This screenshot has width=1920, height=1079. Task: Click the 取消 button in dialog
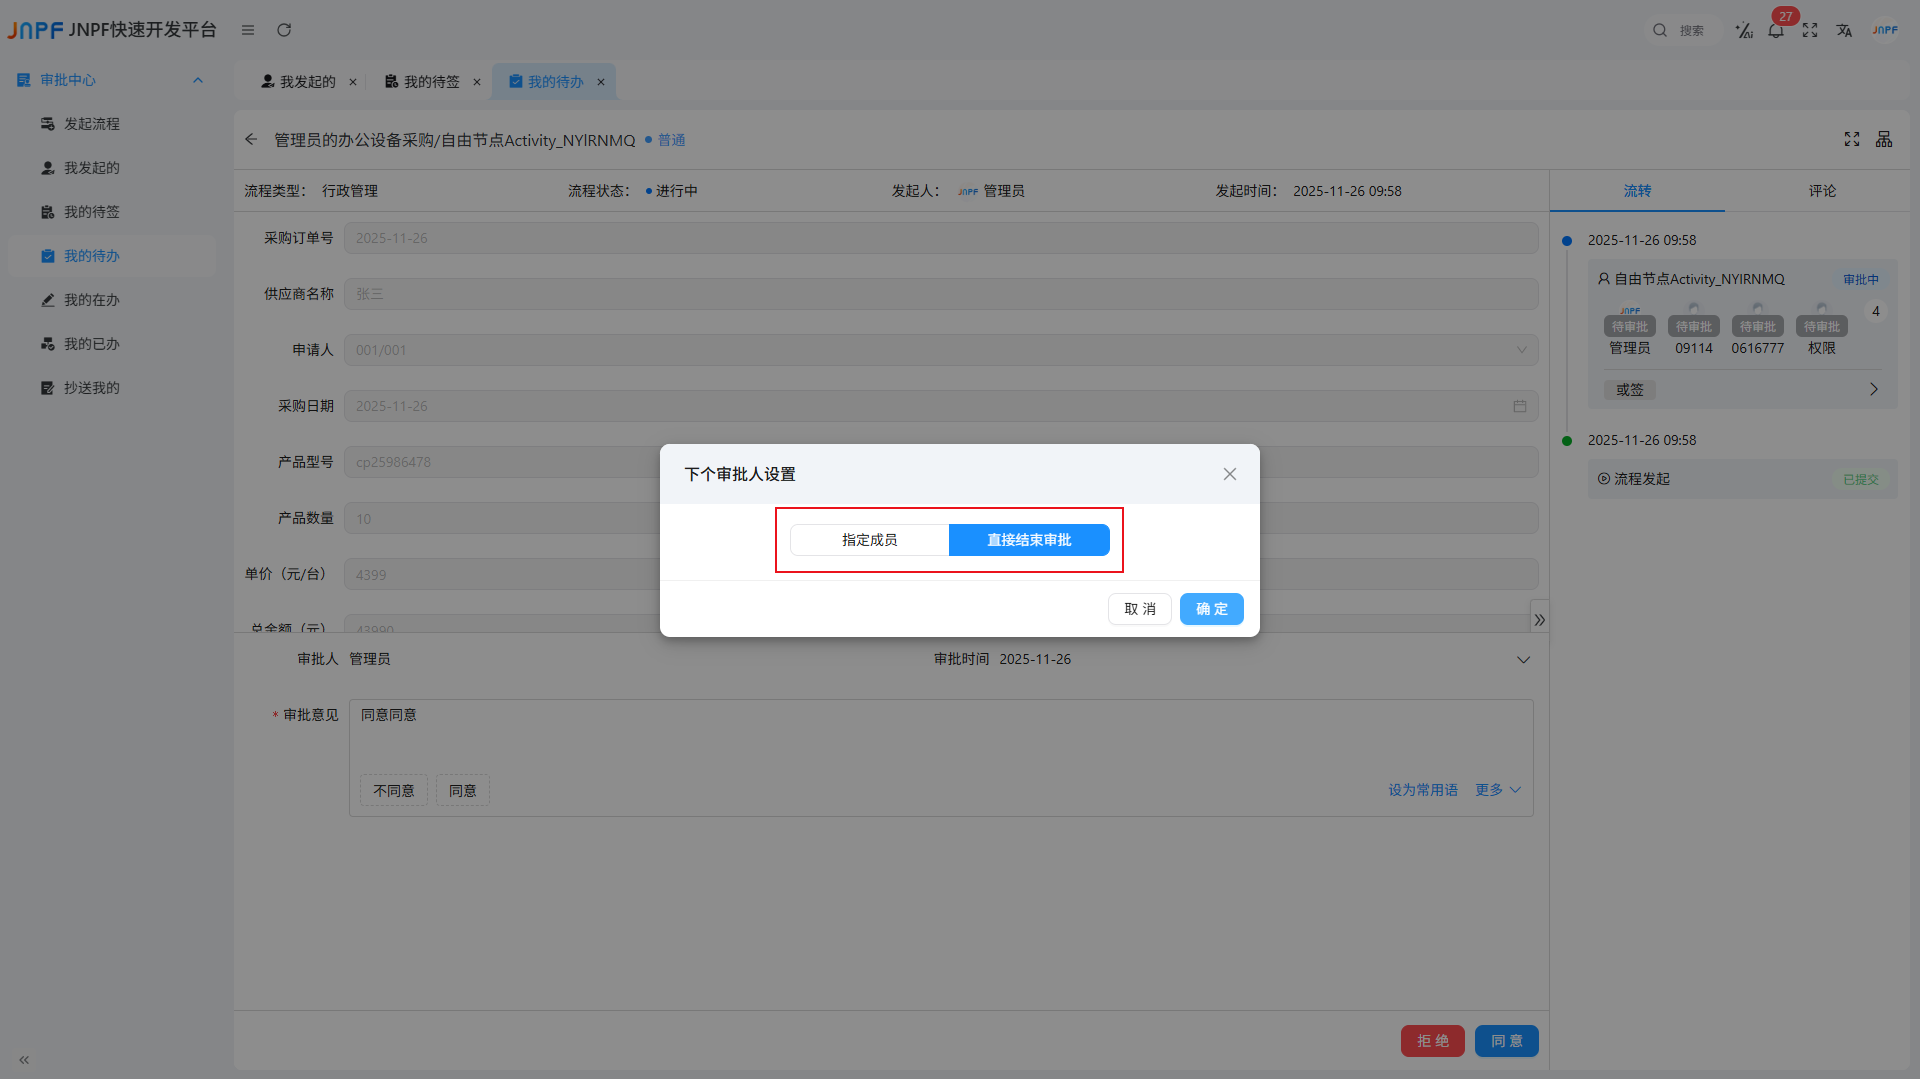point(1139,609)
